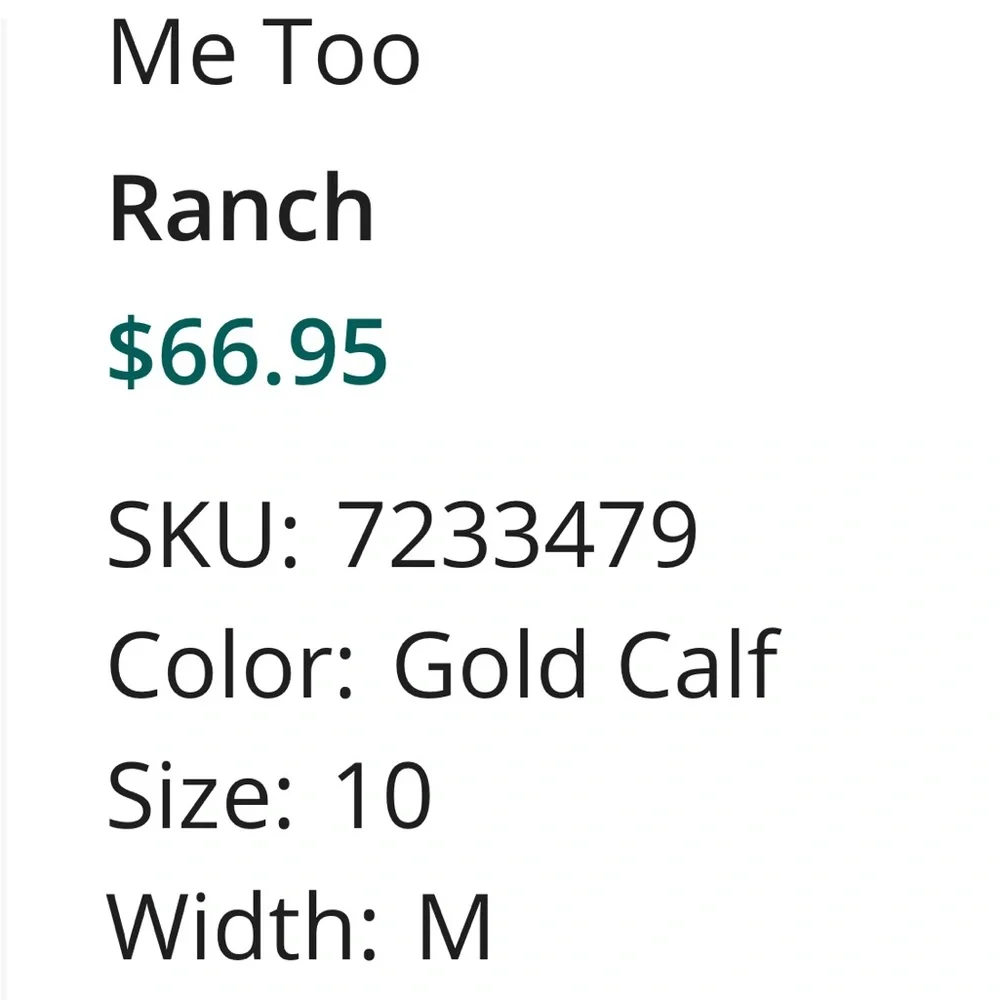Viewport: 1000px width, 1000px height.
Task: Click the dollar sign in the price
Action: pyautogui.click(x=131, y=351)
